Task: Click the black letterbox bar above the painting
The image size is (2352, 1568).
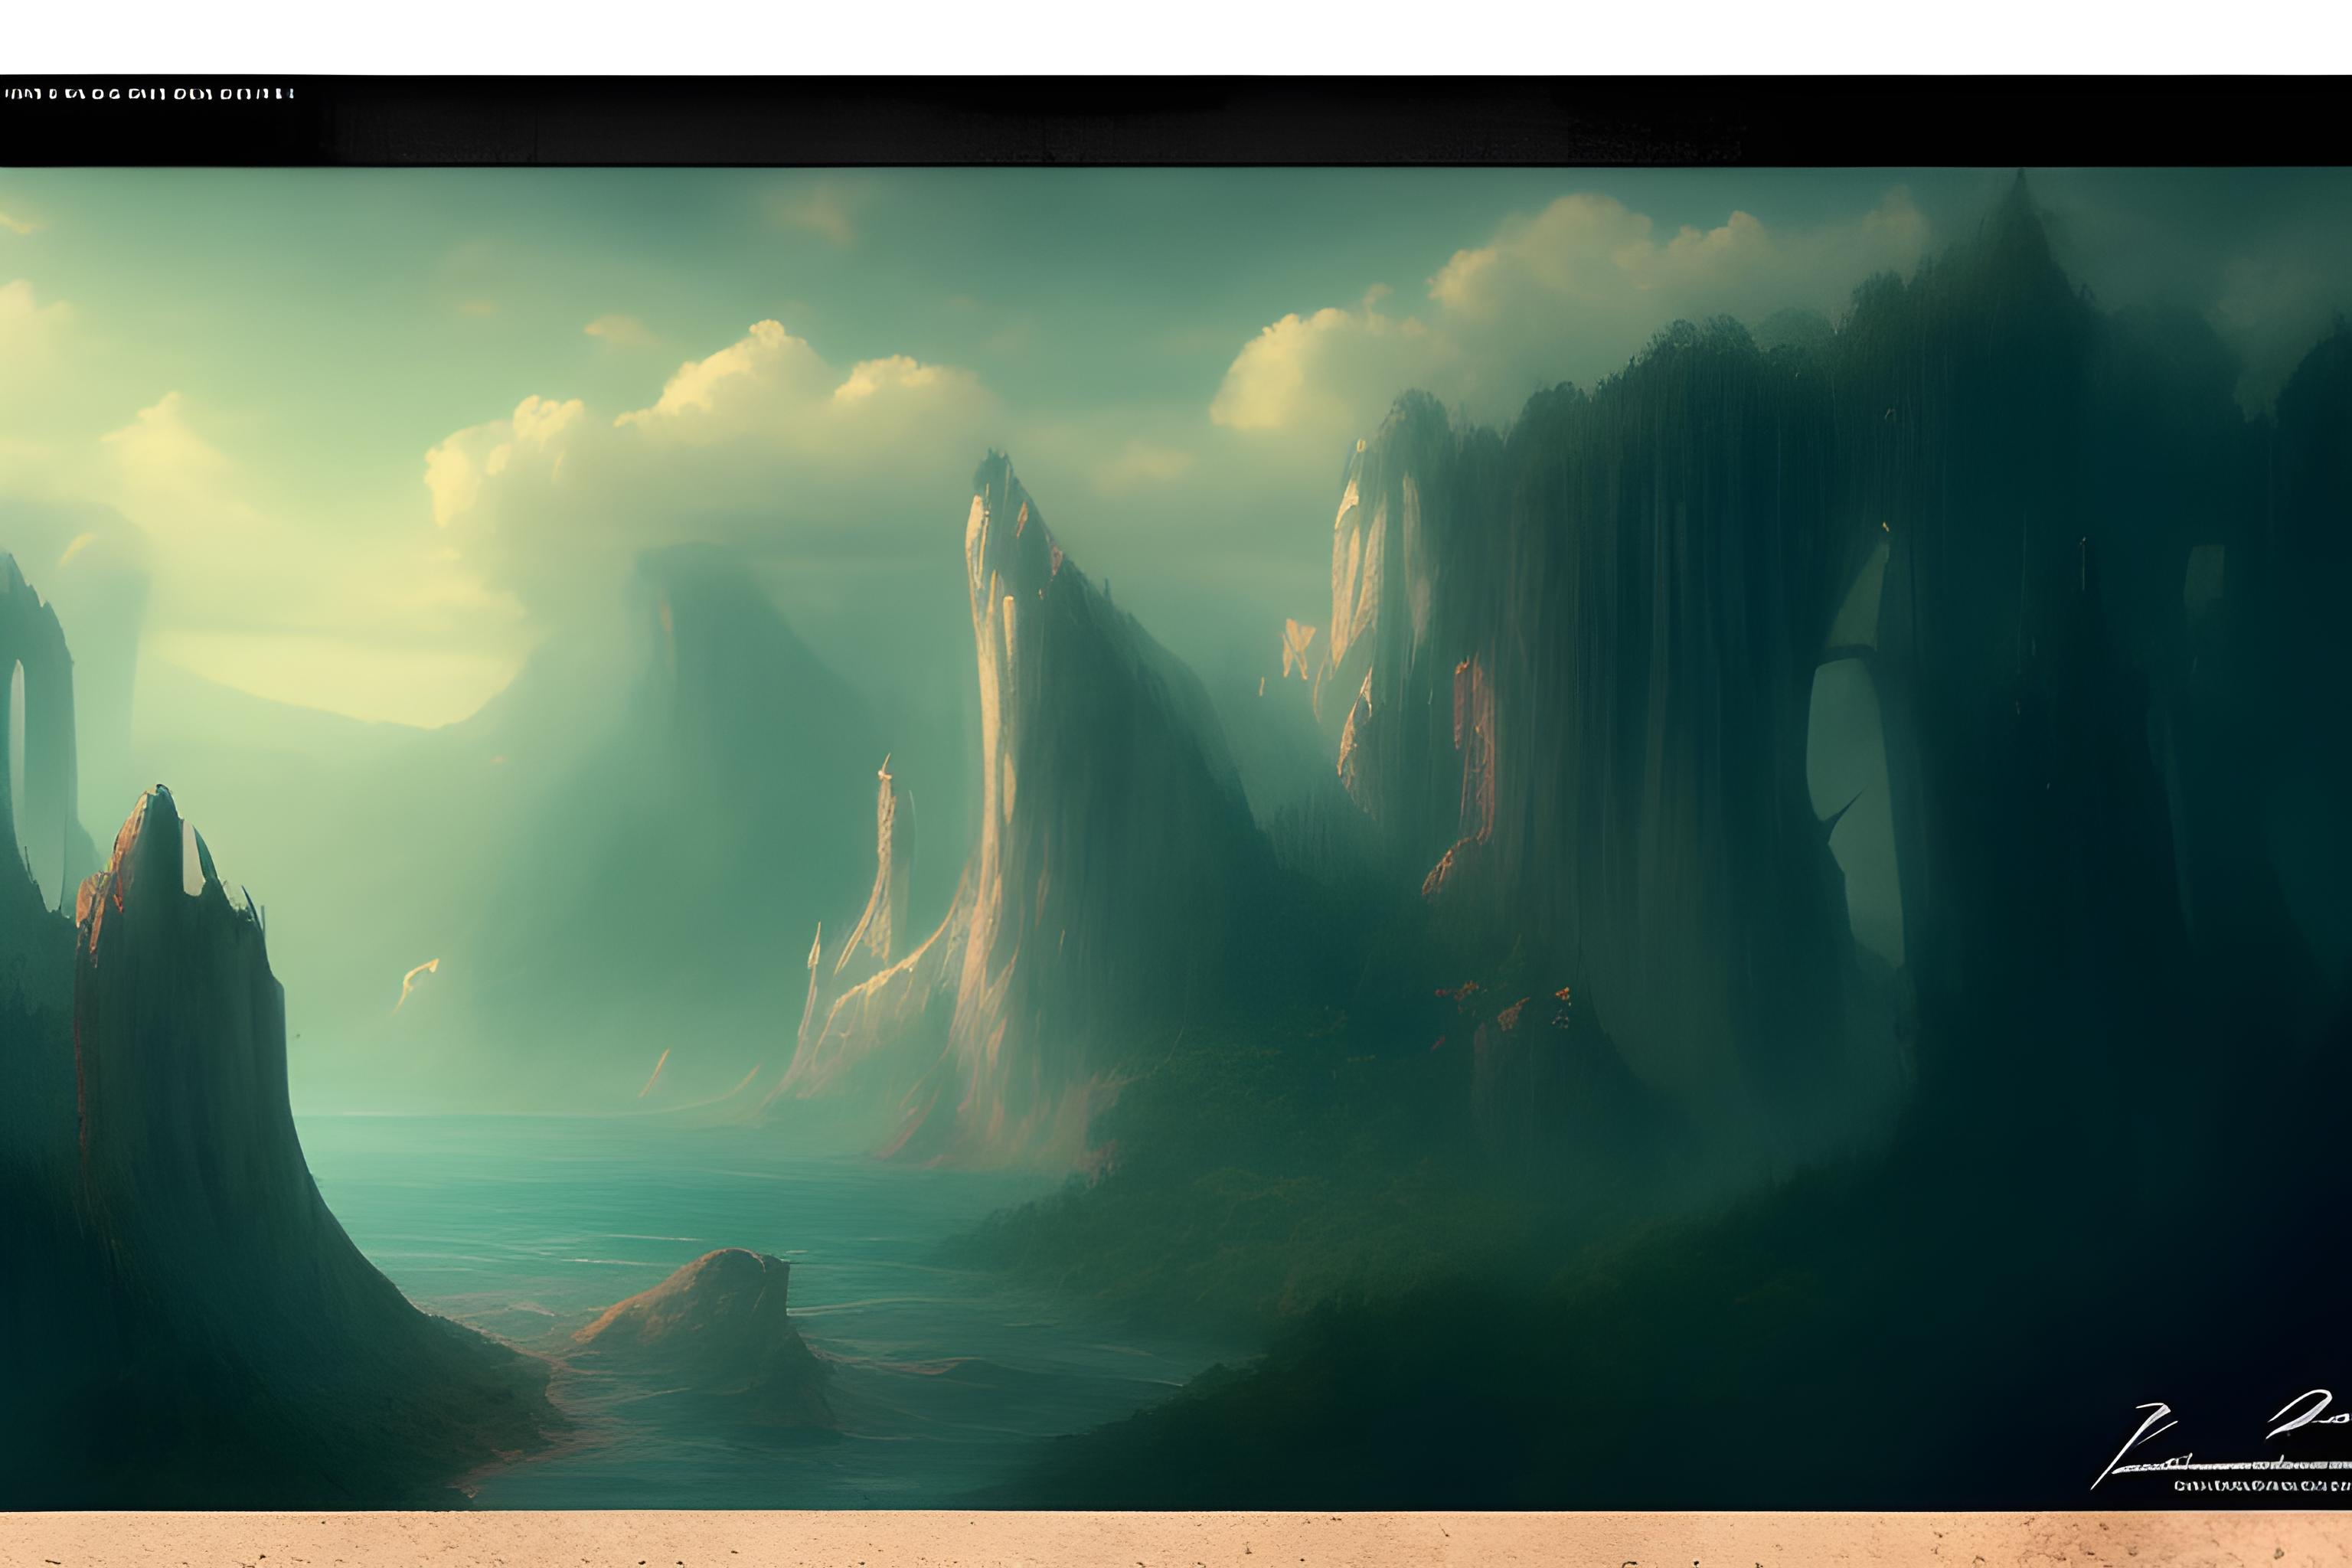Action: [1176, 122]
